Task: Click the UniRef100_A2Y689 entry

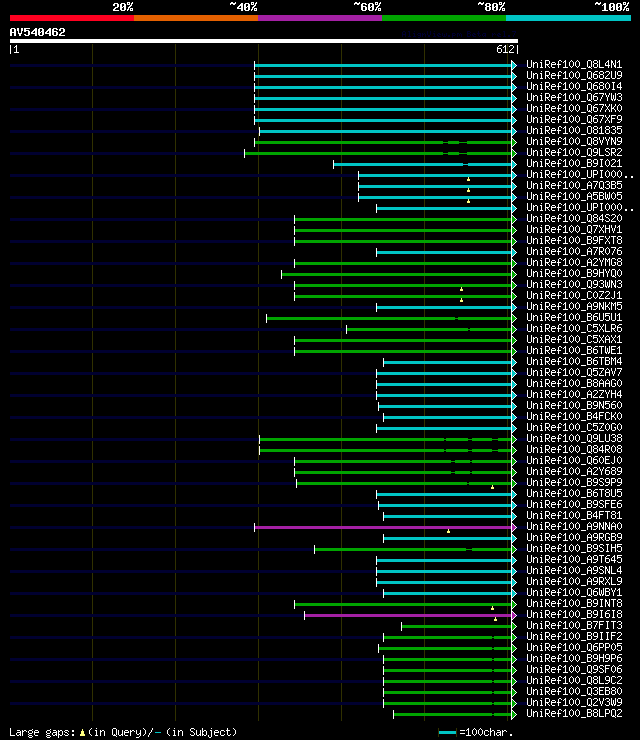Action: coord(574,471)
